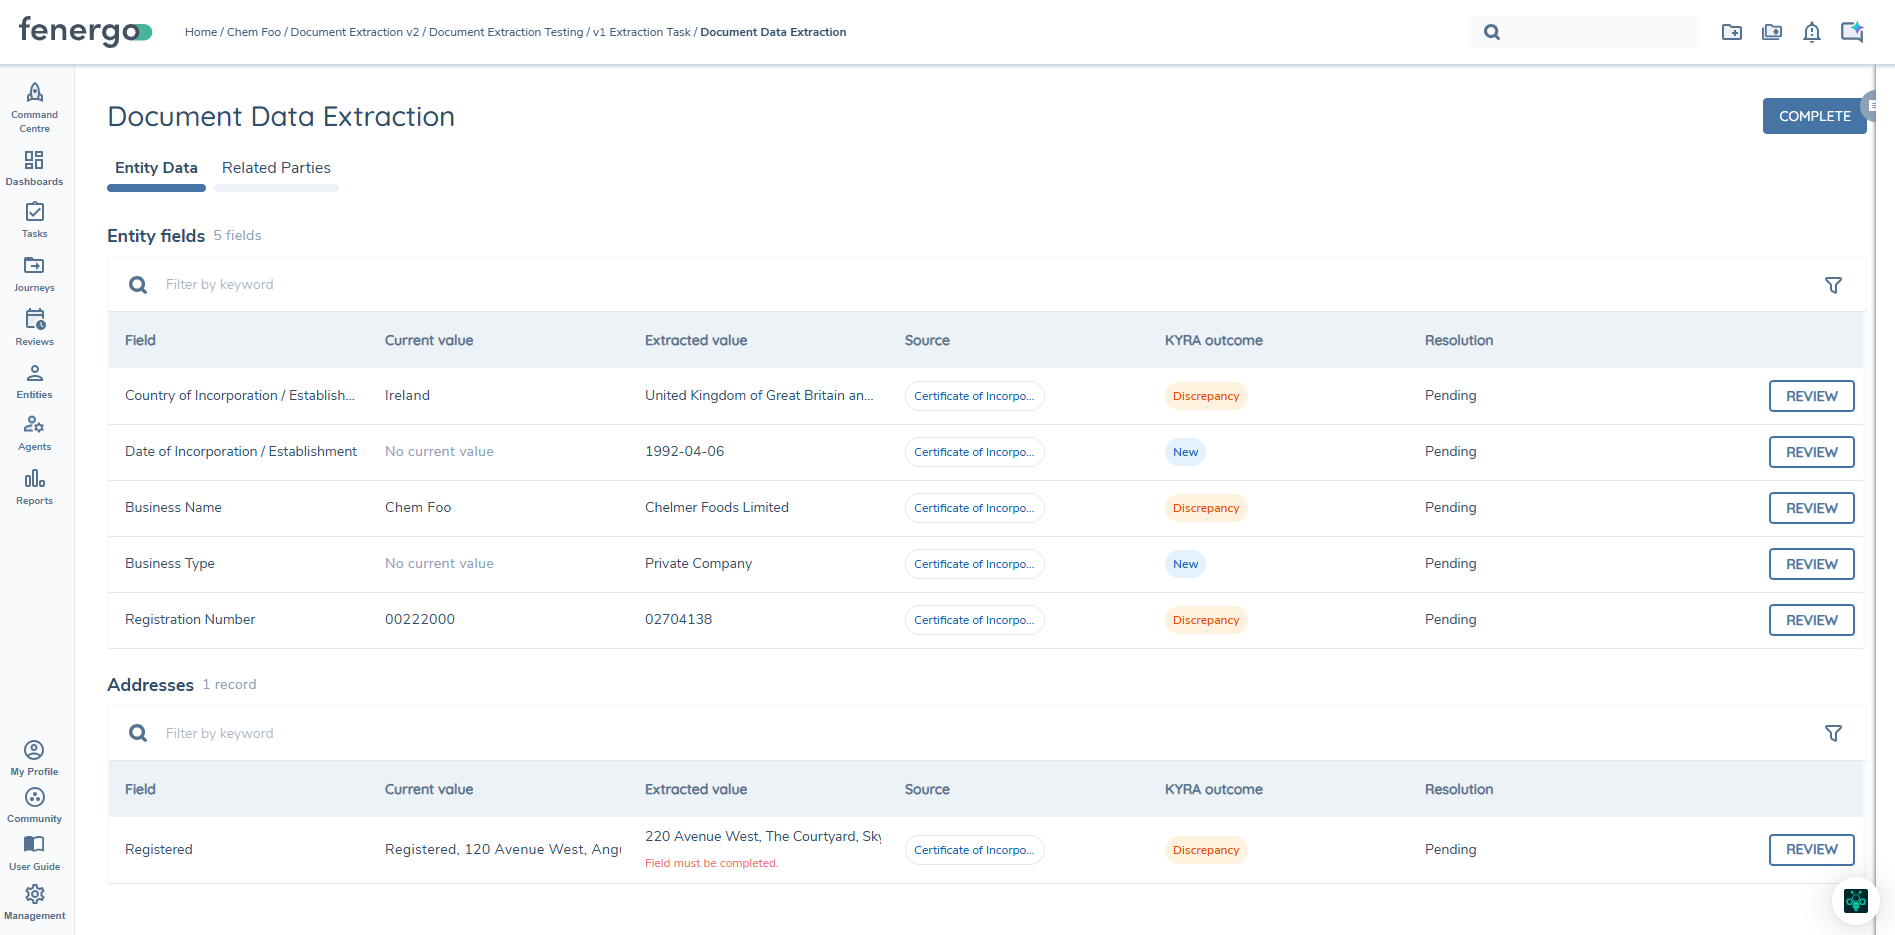
Task: Toggle the side panel handle near COMPLETE
Action: pos(1871,105)
